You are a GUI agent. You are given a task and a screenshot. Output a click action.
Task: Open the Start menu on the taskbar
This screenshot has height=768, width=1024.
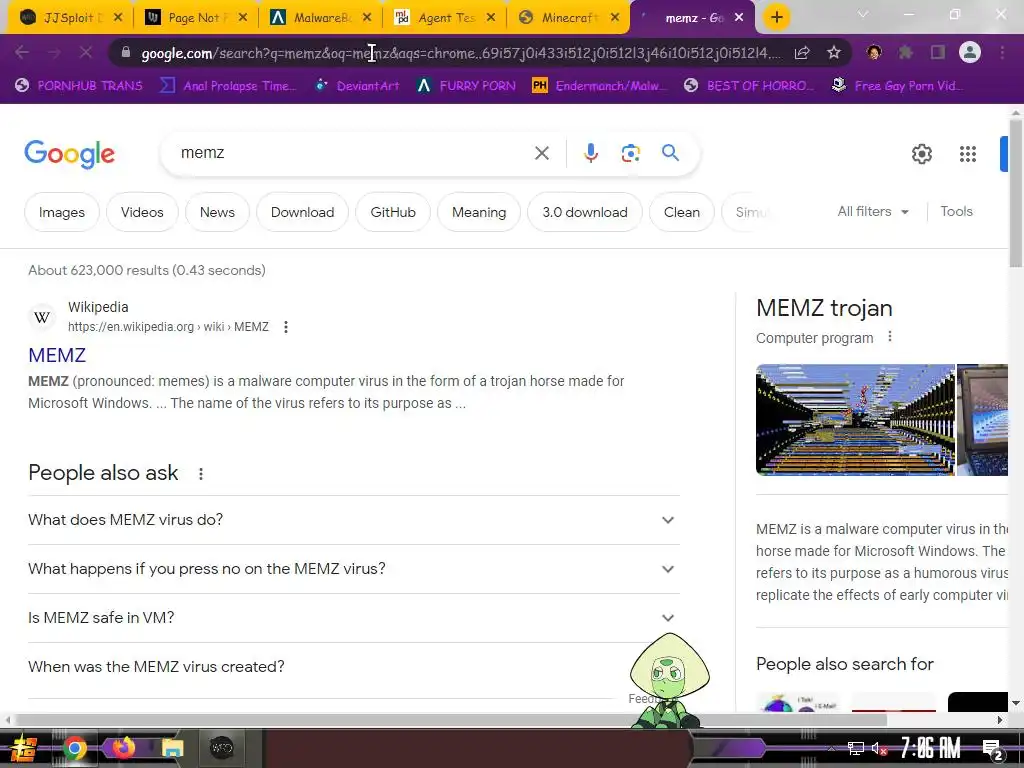pyautogui.click(x=24, y=748)
